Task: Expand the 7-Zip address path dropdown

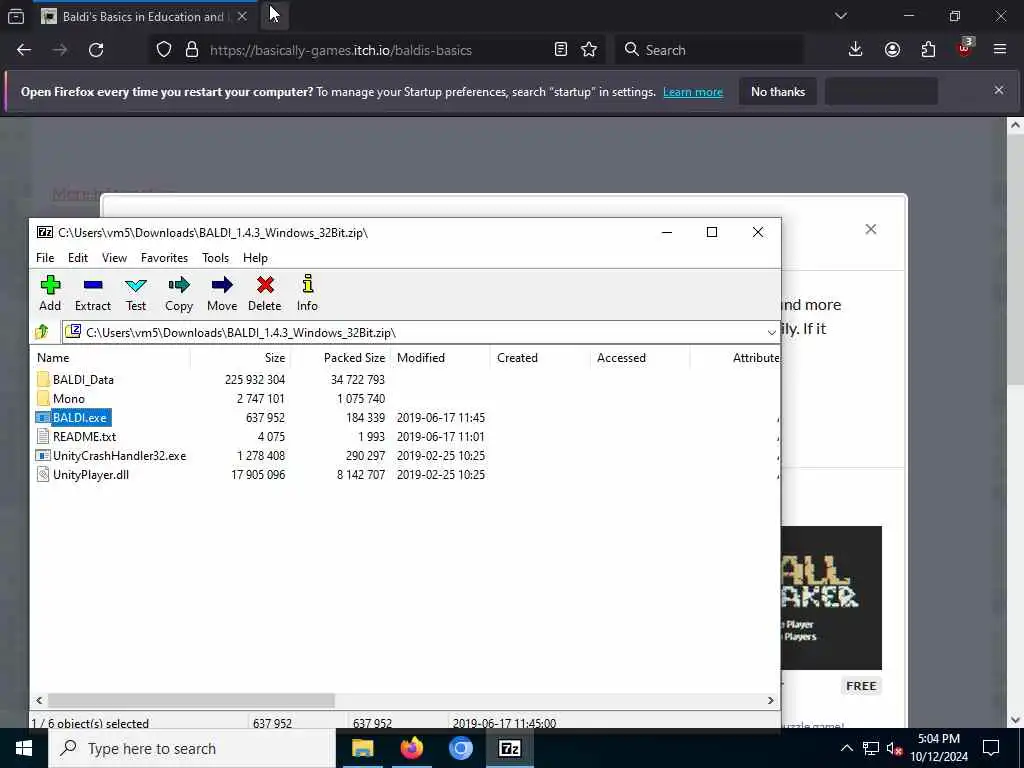Action: click(771, 332)
